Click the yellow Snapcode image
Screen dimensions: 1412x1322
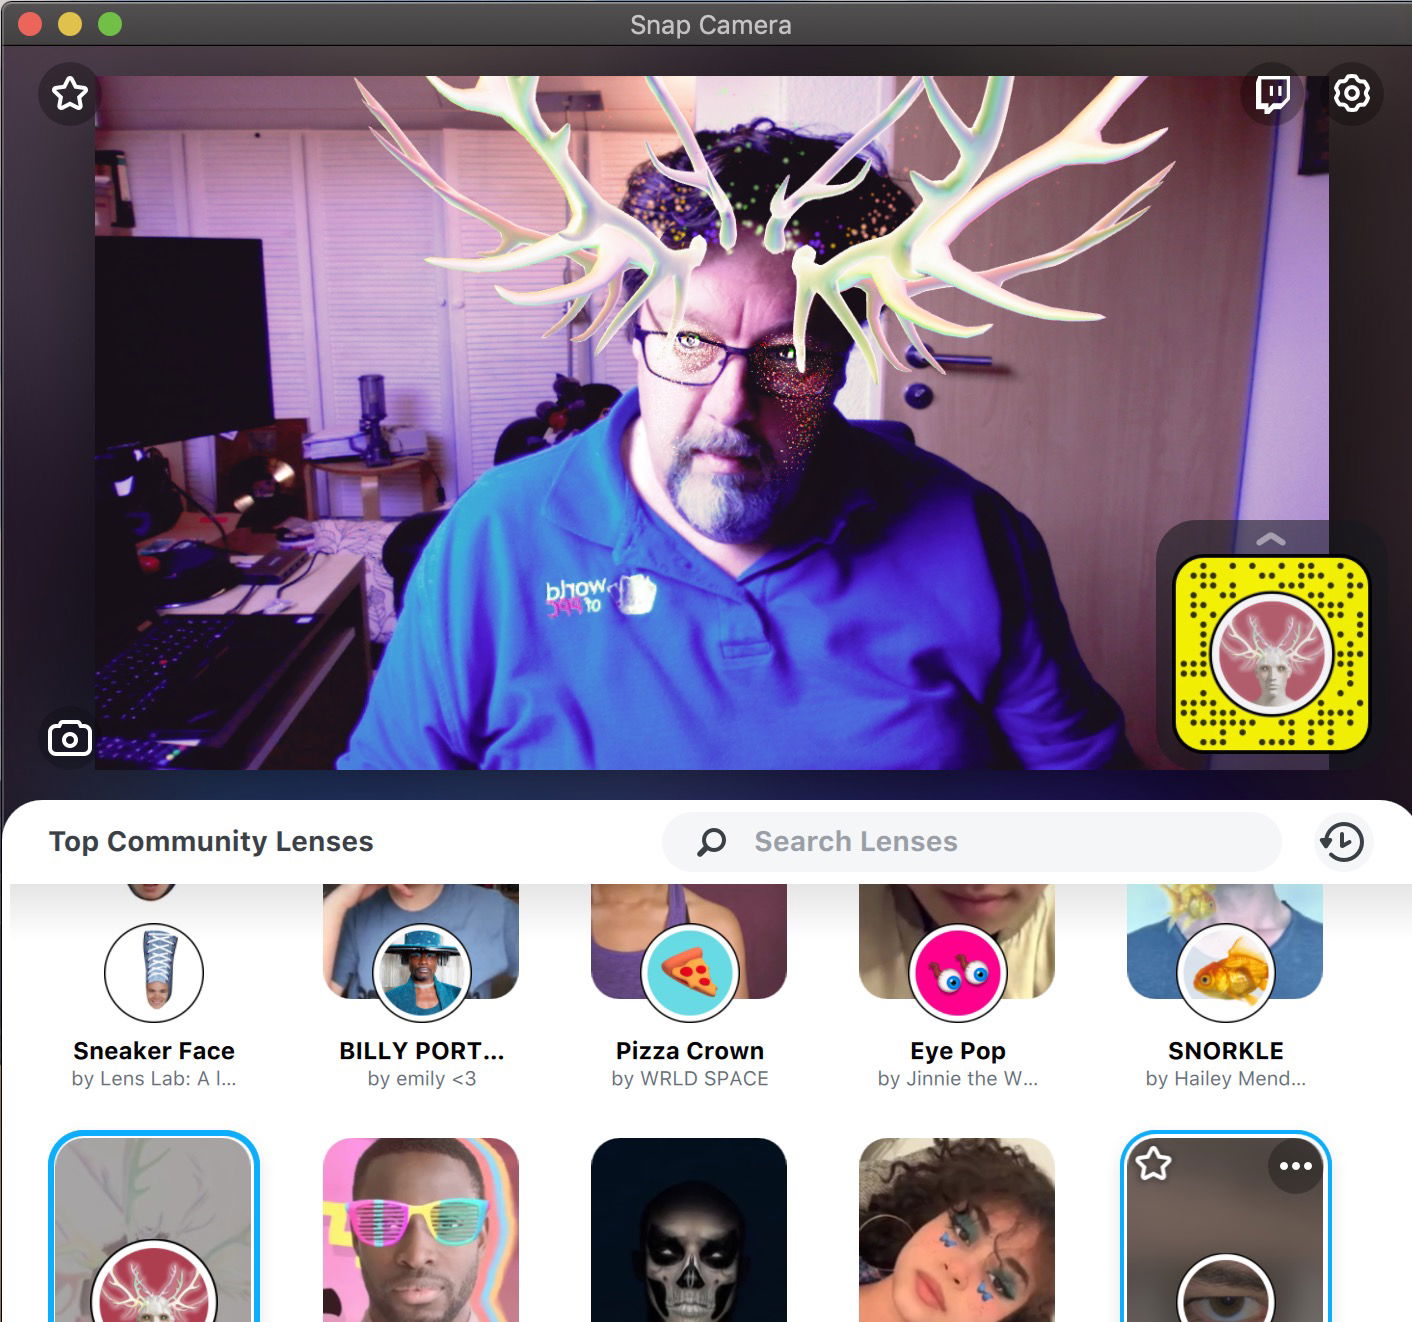click(1270, 654)
